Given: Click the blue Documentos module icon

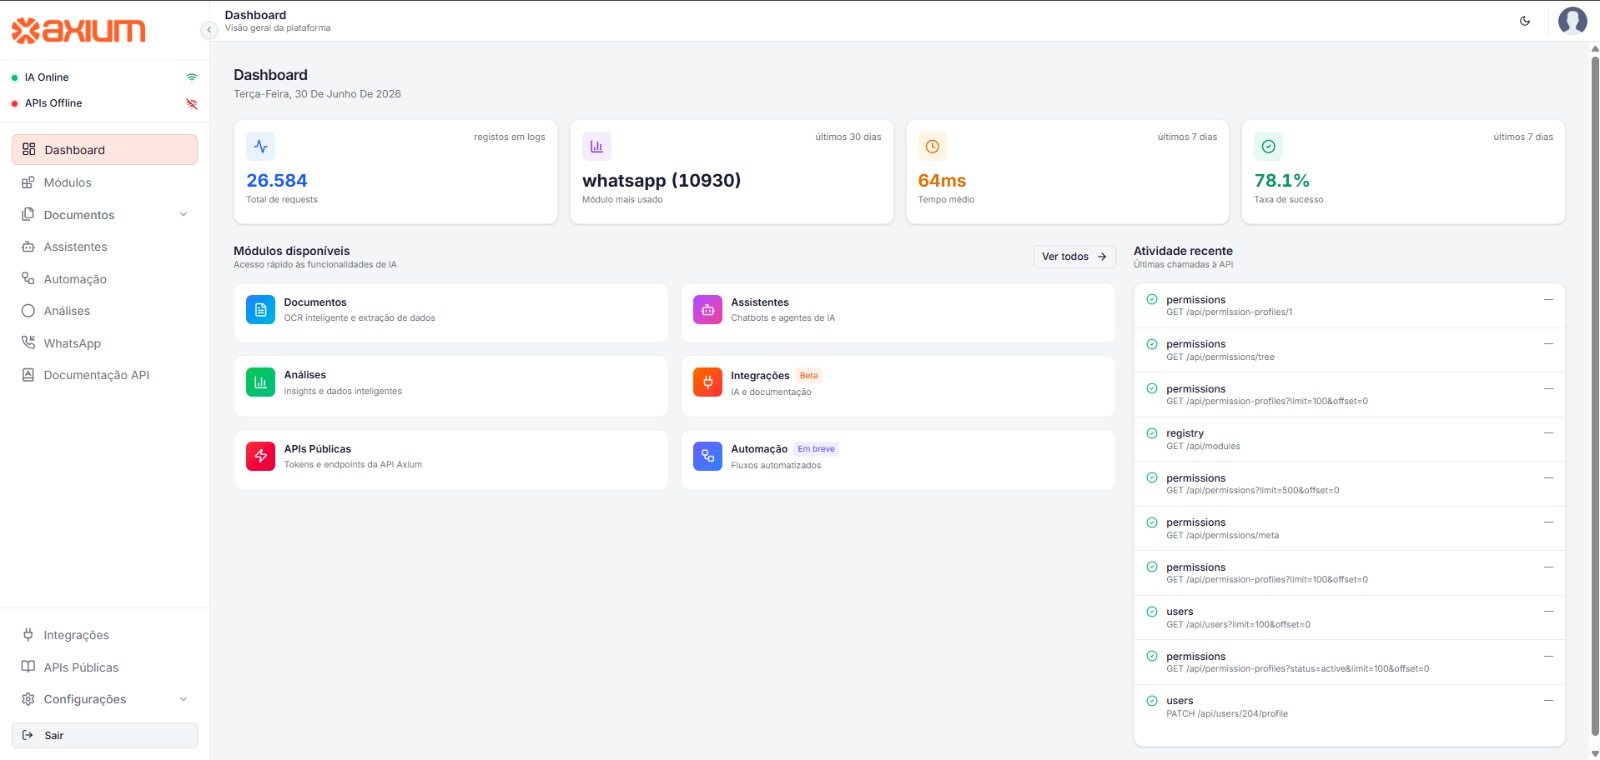Looking at the screenshot, I should pos(261,310).
